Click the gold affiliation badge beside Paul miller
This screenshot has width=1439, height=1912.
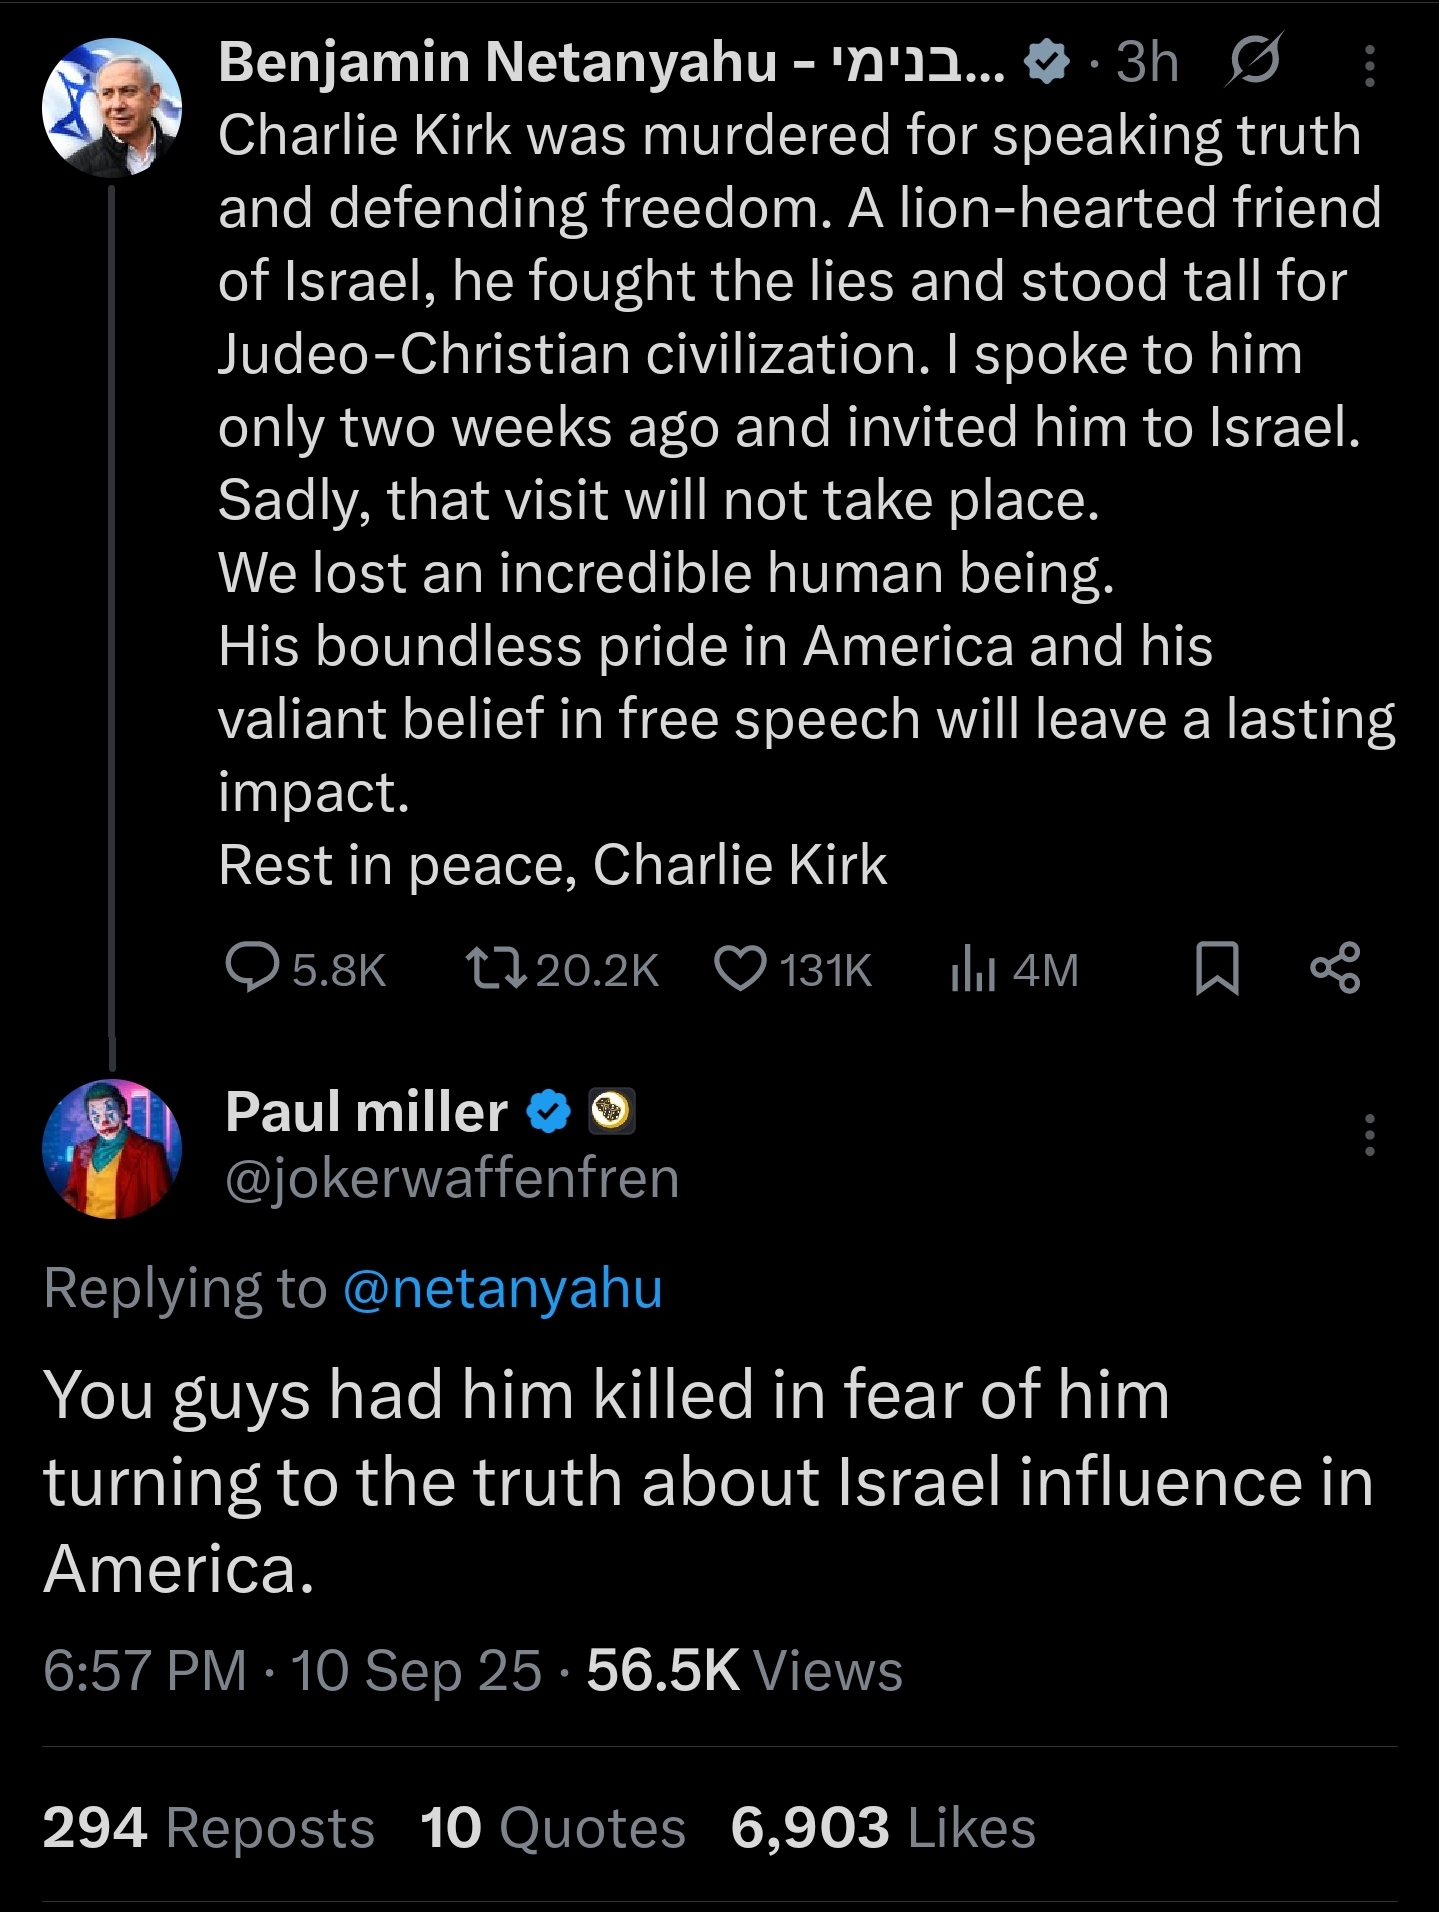[611, 1111]
